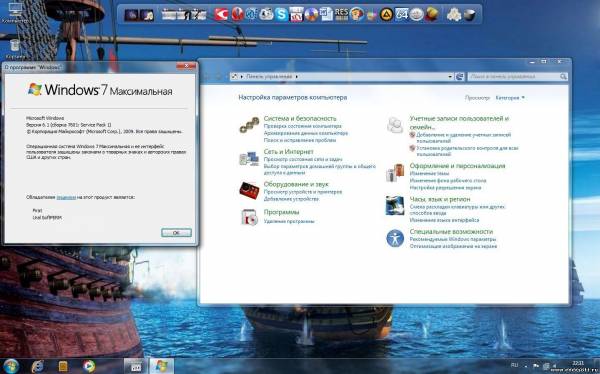Screen dimensions: 600x374
Task: Click OK in the About Windows dialog
Action: pyautogui.click(x=176, y=233)
